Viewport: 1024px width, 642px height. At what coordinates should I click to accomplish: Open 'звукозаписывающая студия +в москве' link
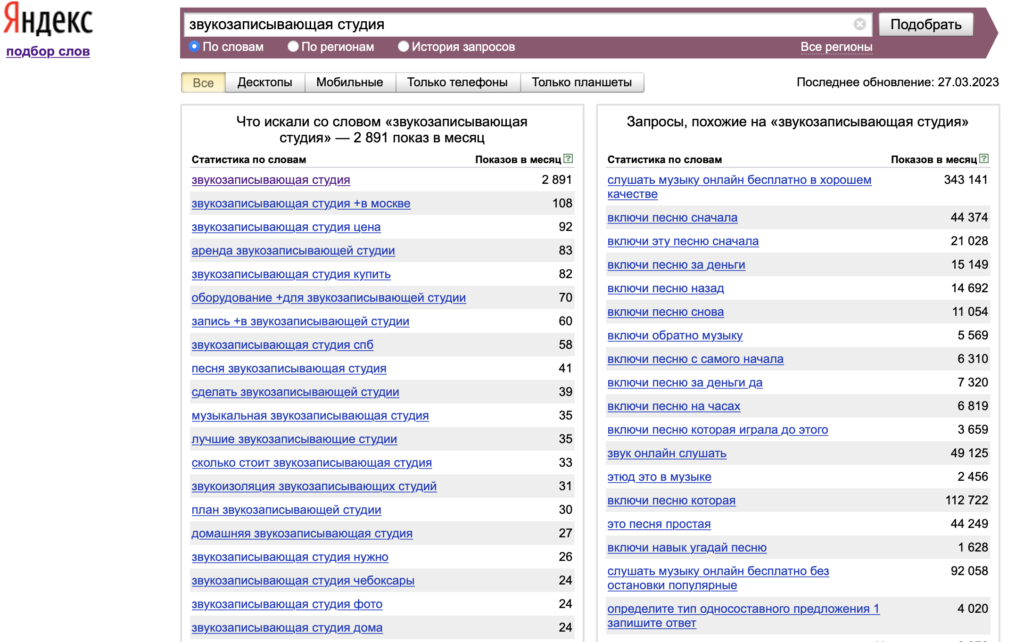pyautogui.click(x=300, y=203)
